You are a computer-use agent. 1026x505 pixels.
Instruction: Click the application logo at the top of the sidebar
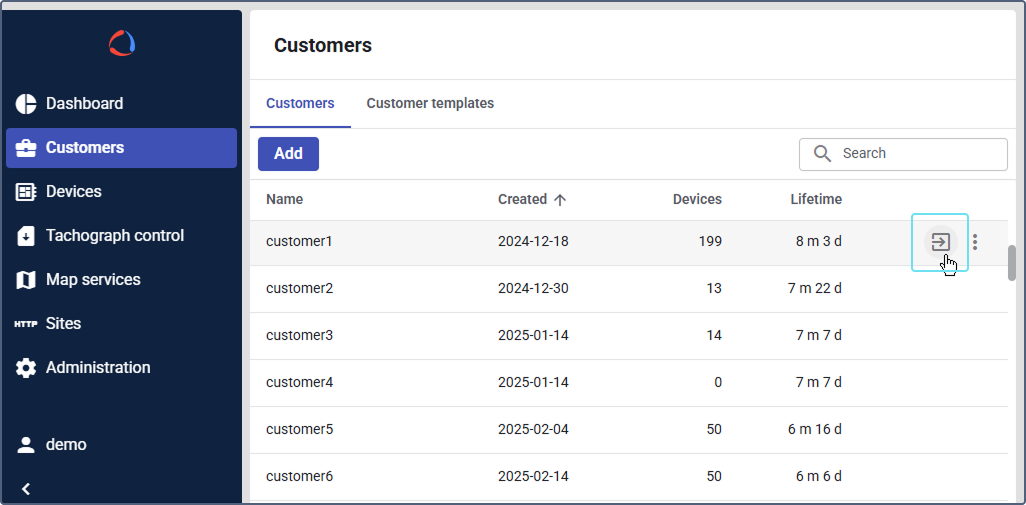pos(122,43)
